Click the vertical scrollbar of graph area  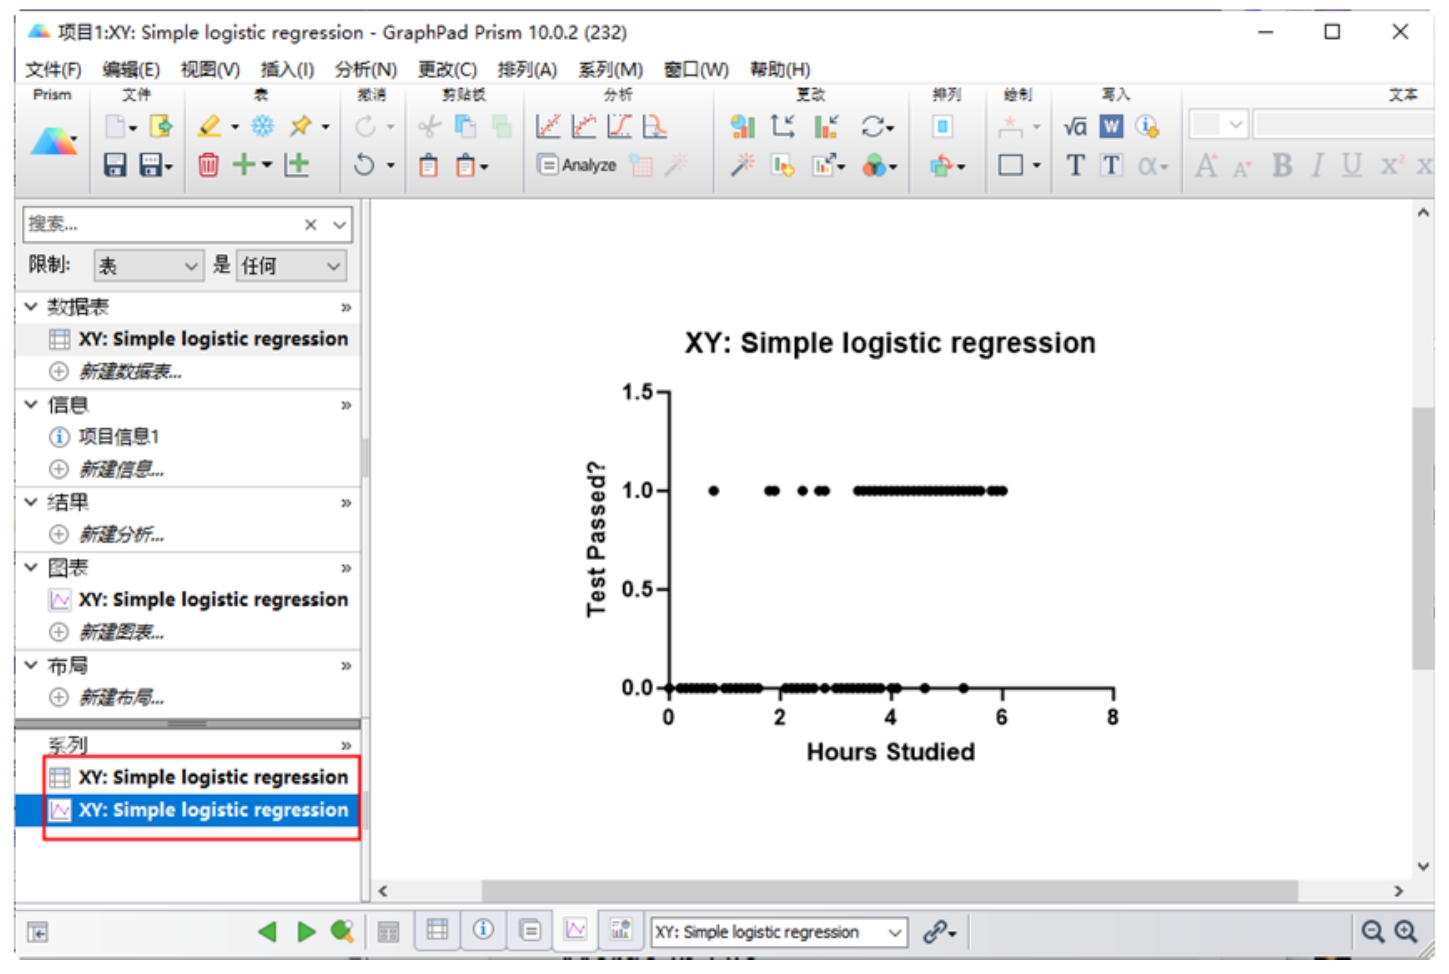point(1423,538)
